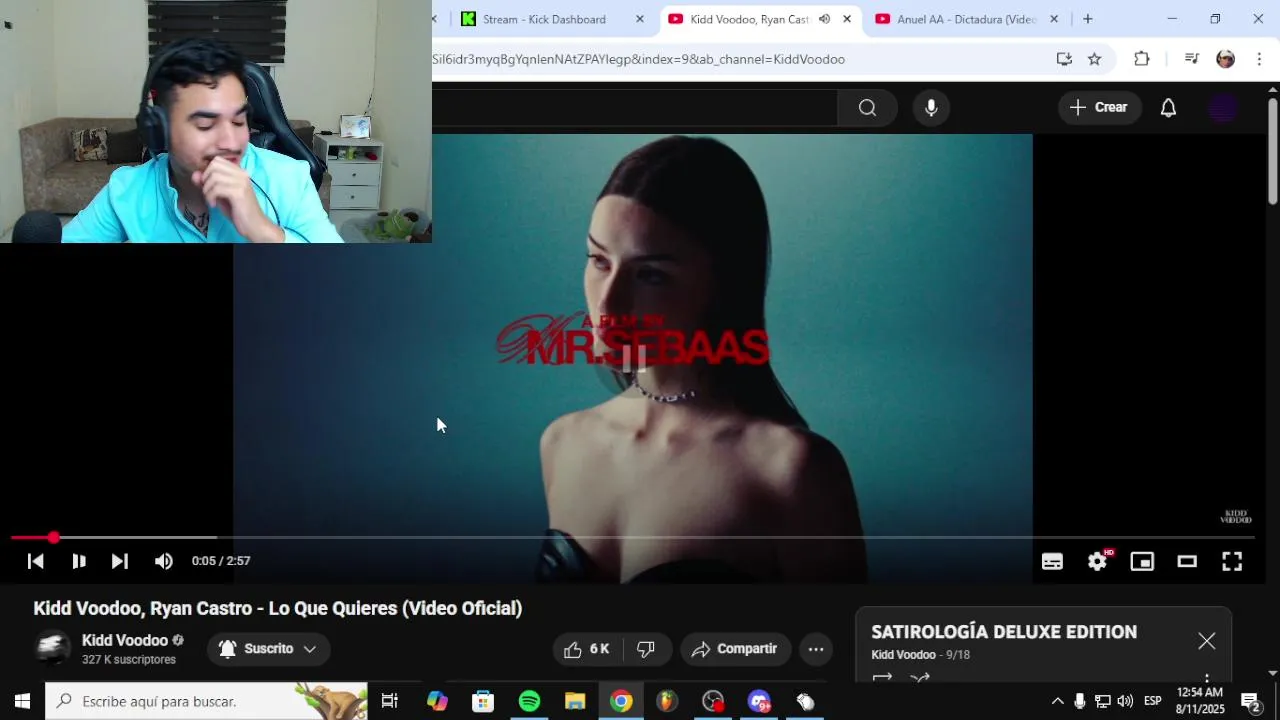Open OBS Studio from the taskbar
1280x720 pixels.
pyautogui.click(x=713, y=701)
